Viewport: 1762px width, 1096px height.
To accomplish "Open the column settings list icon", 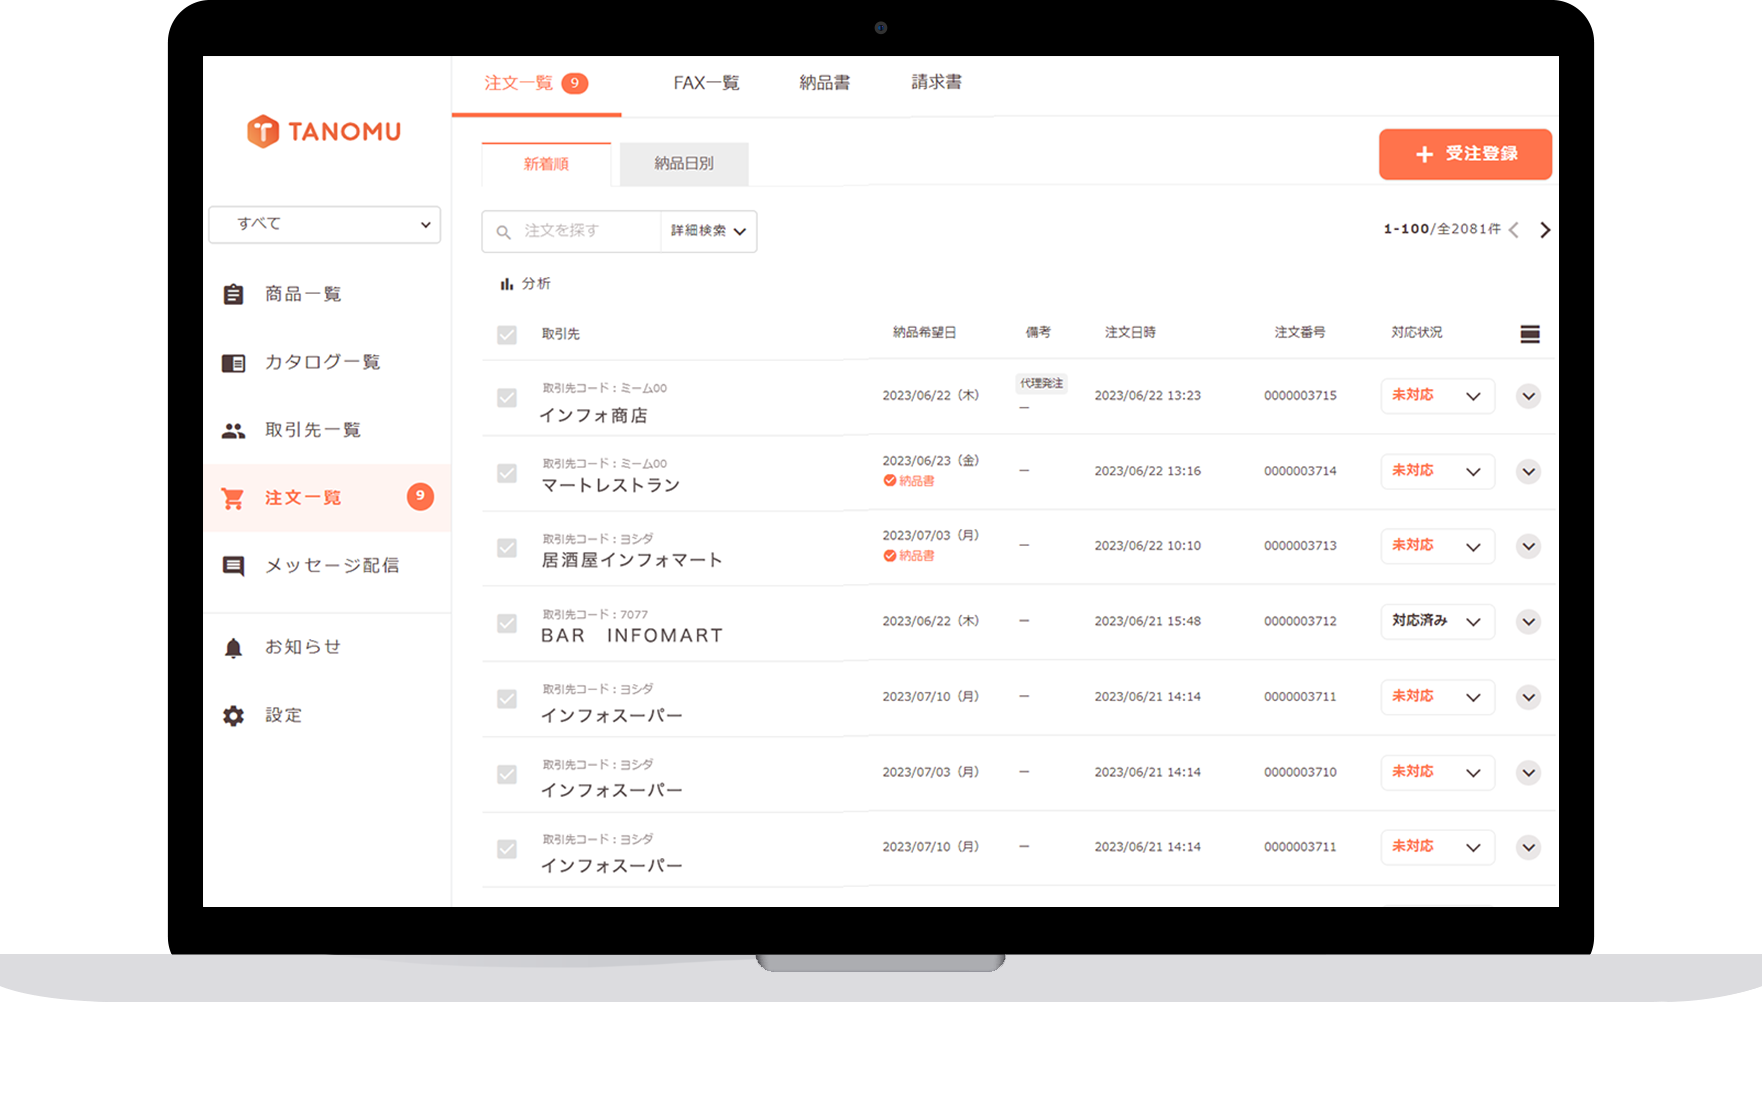I will point(1530,334).
